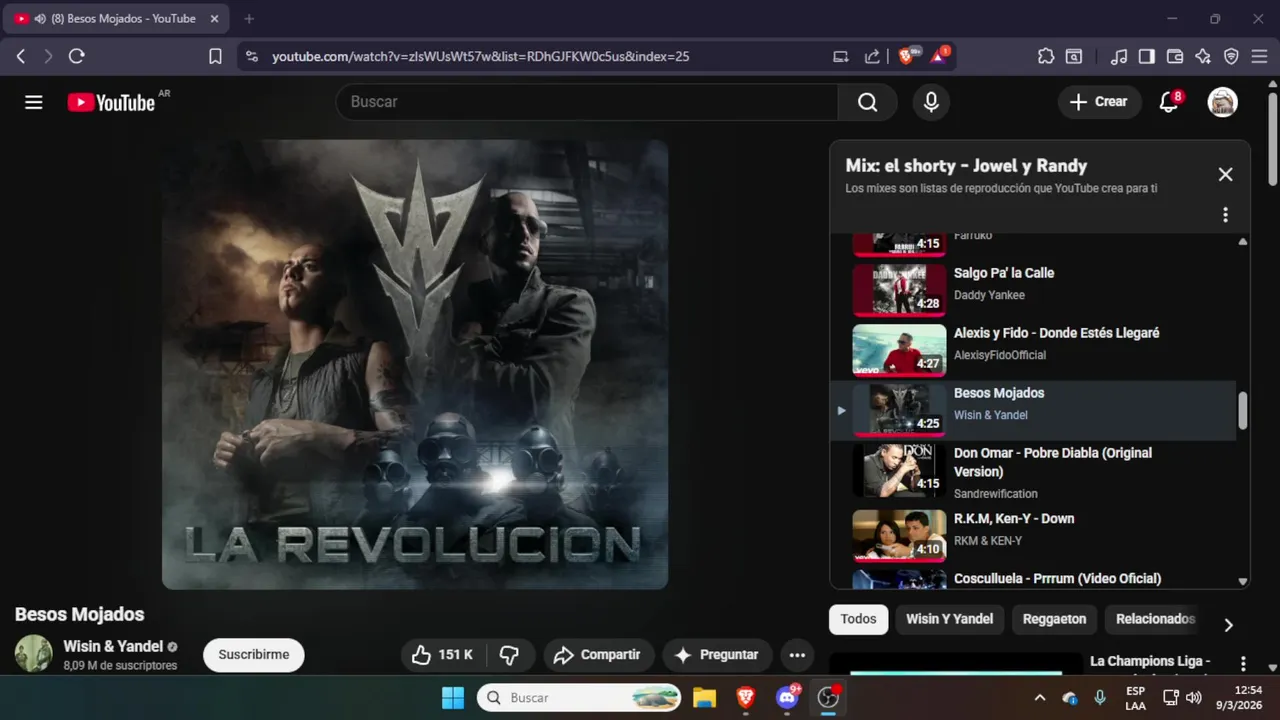Image resolution: width=1280 pixels, height=720 pixels.
Task: Bookmark this page
Action: pyautogui.click(x=215, y=57)
